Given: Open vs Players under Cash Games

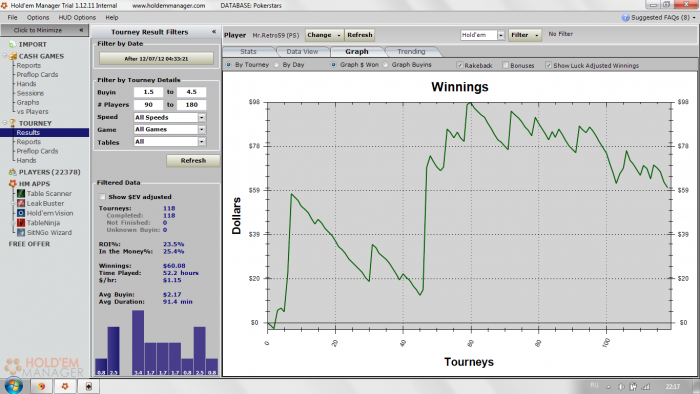Looking at the screenshot, I should (32, 112).
